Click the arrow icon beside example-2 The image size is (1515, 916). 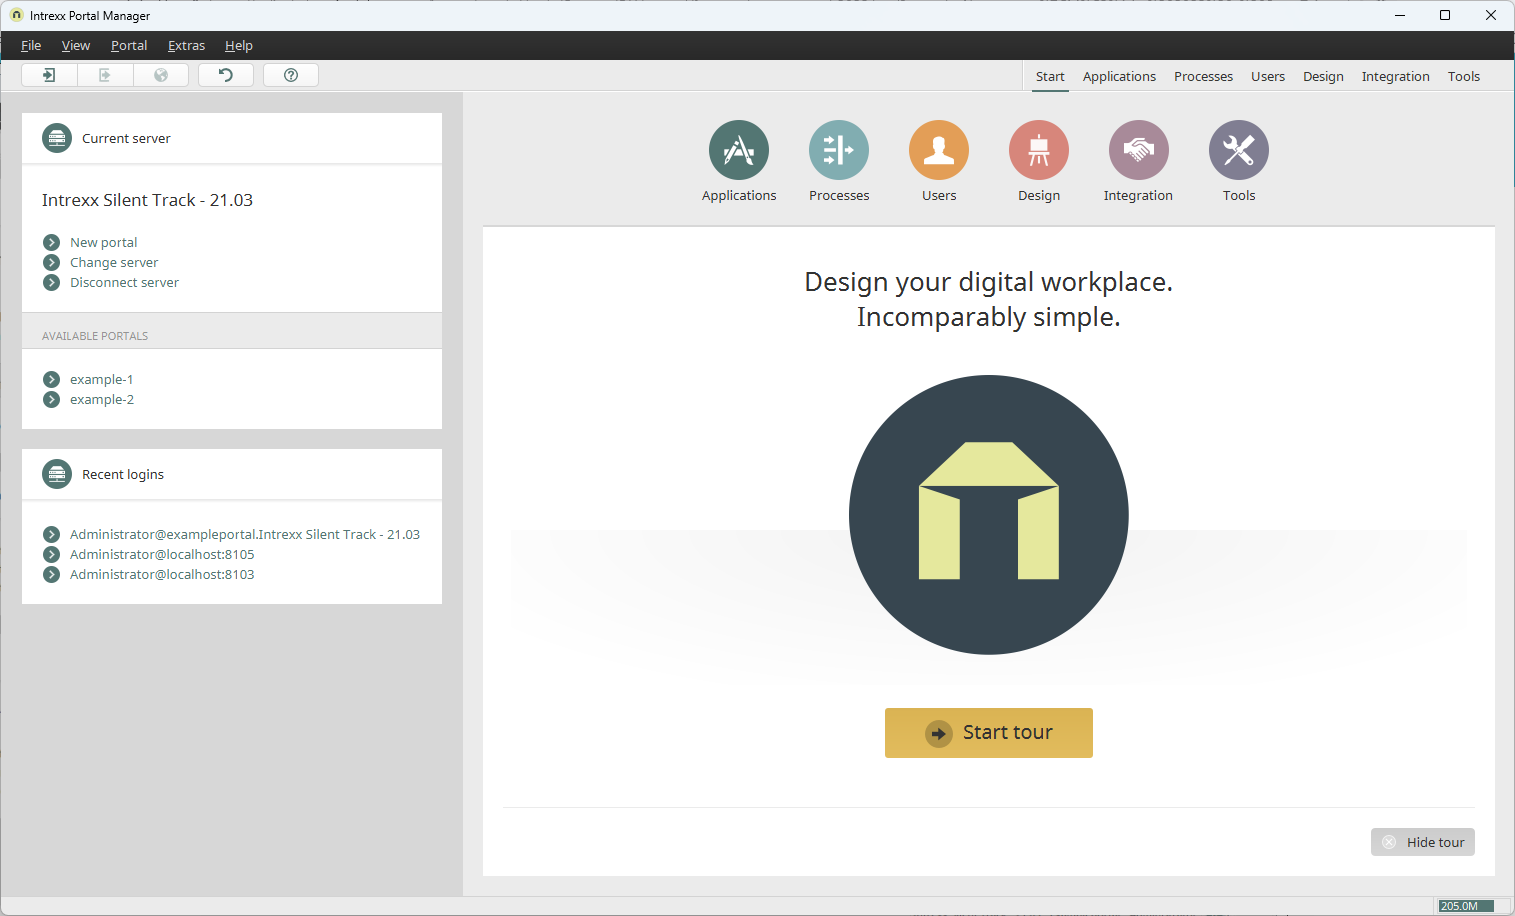coord(52,399)
